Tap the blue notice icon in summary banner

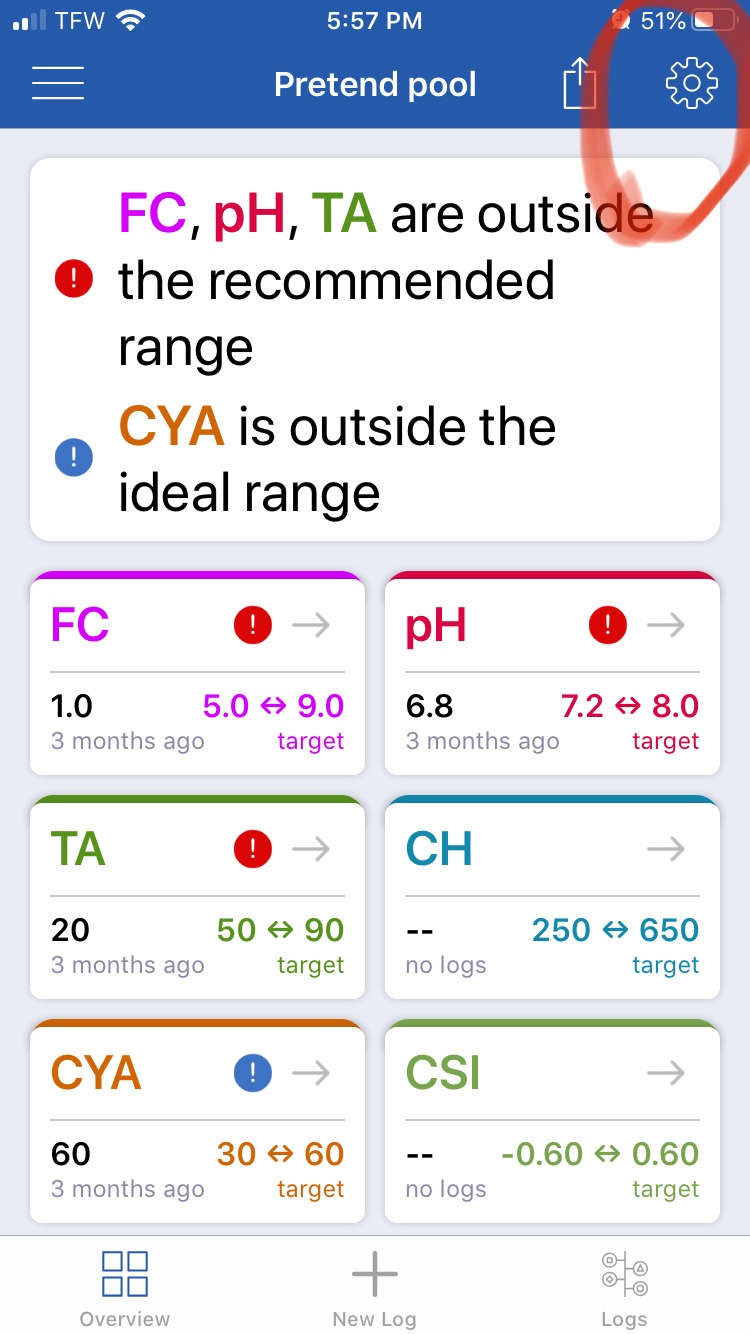click(x=74, y=459)
